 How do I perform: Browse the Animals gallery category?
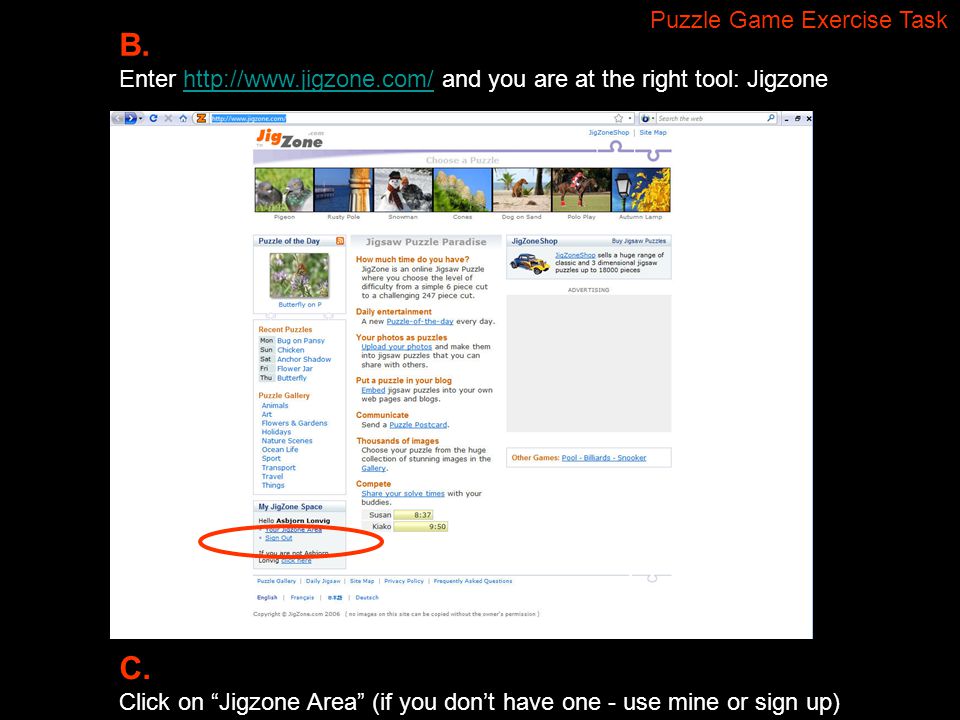point(275,405)
